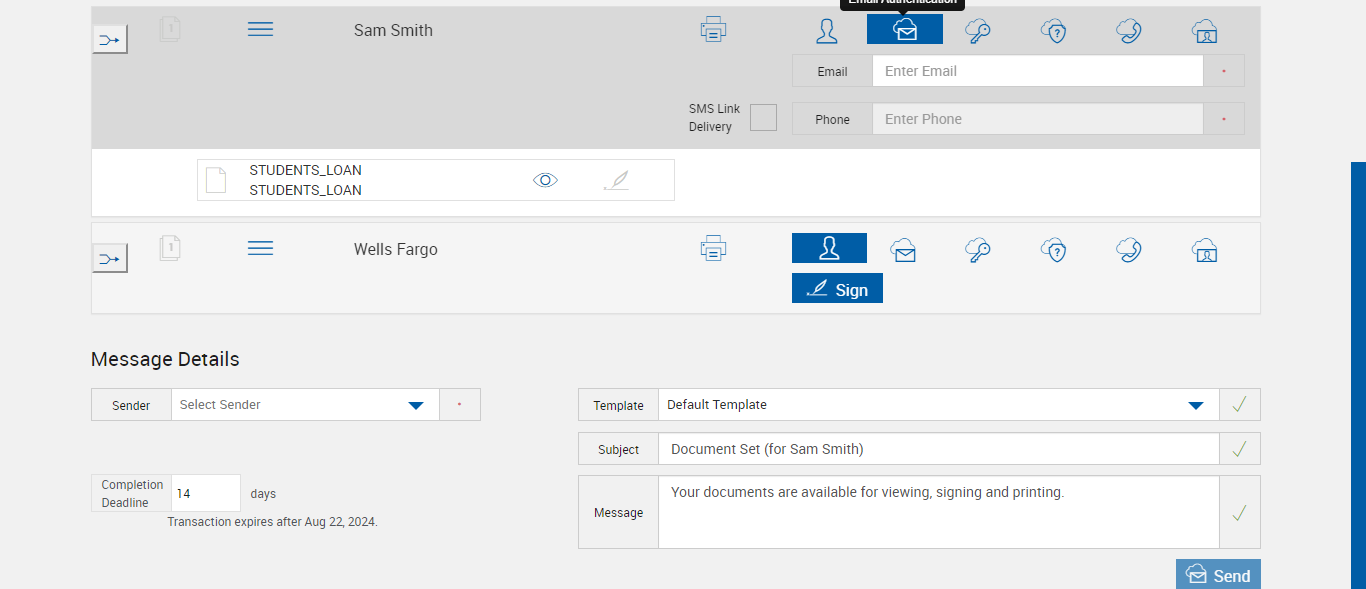
Task: Select security question authentication for Wells Fargo
Action: pyautogui.click(x=1053, y=250)
